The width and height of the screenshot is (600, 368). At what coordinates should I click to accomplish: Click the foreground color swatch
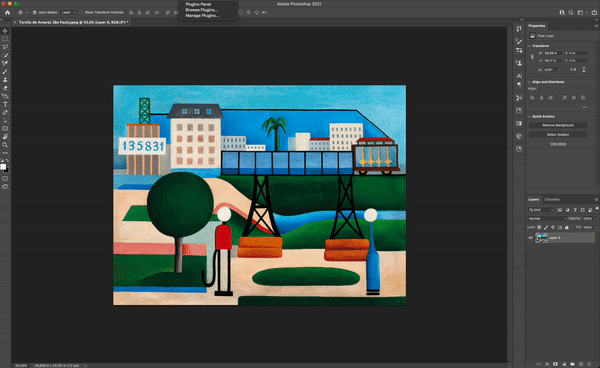[3, 167]
